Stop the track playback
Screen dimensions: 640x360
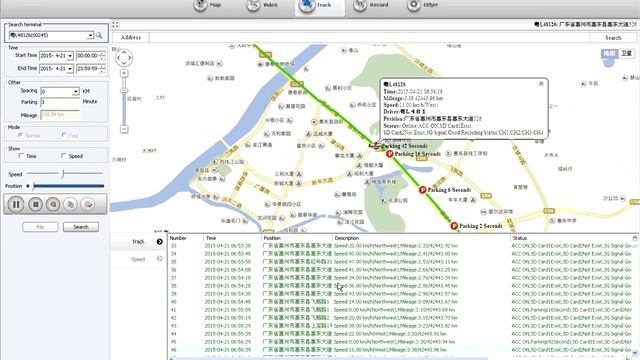pyautogui.click(x=36, y=204)
